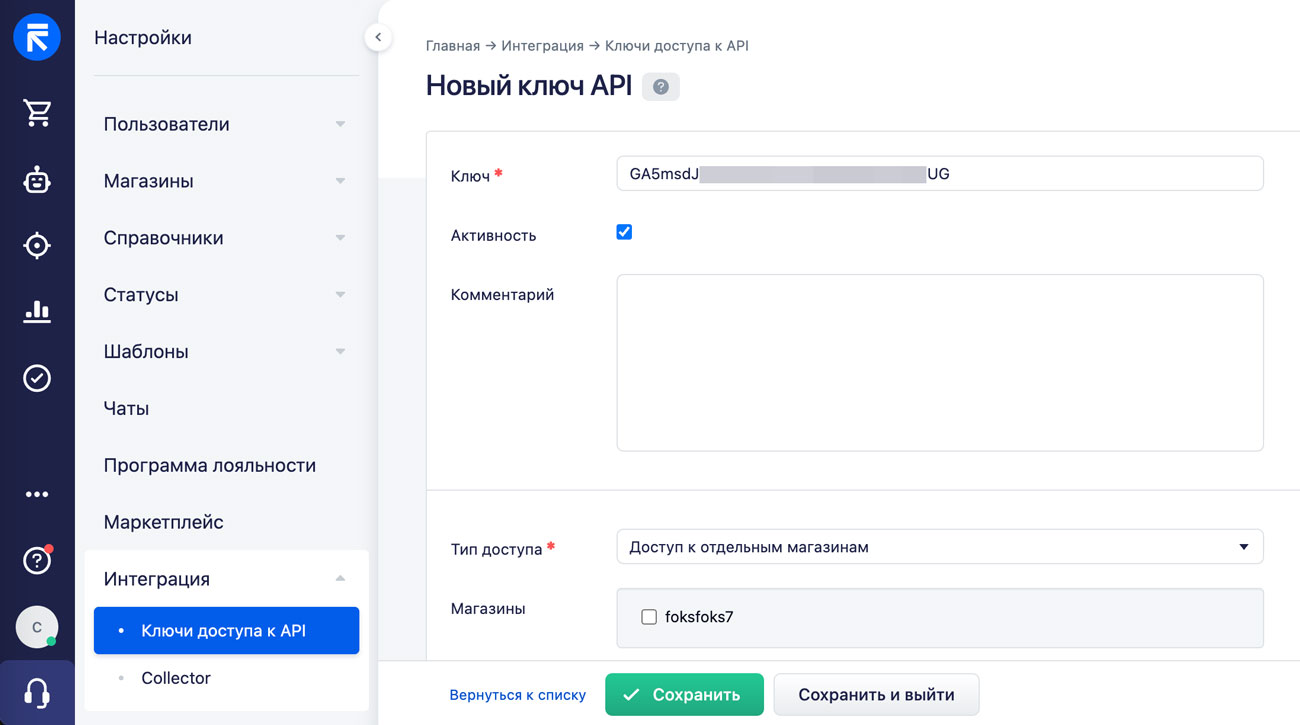The width and height of the screenshot is (1300, 725).
Task: Click the Вернуться к списку link
Action: 517,695
